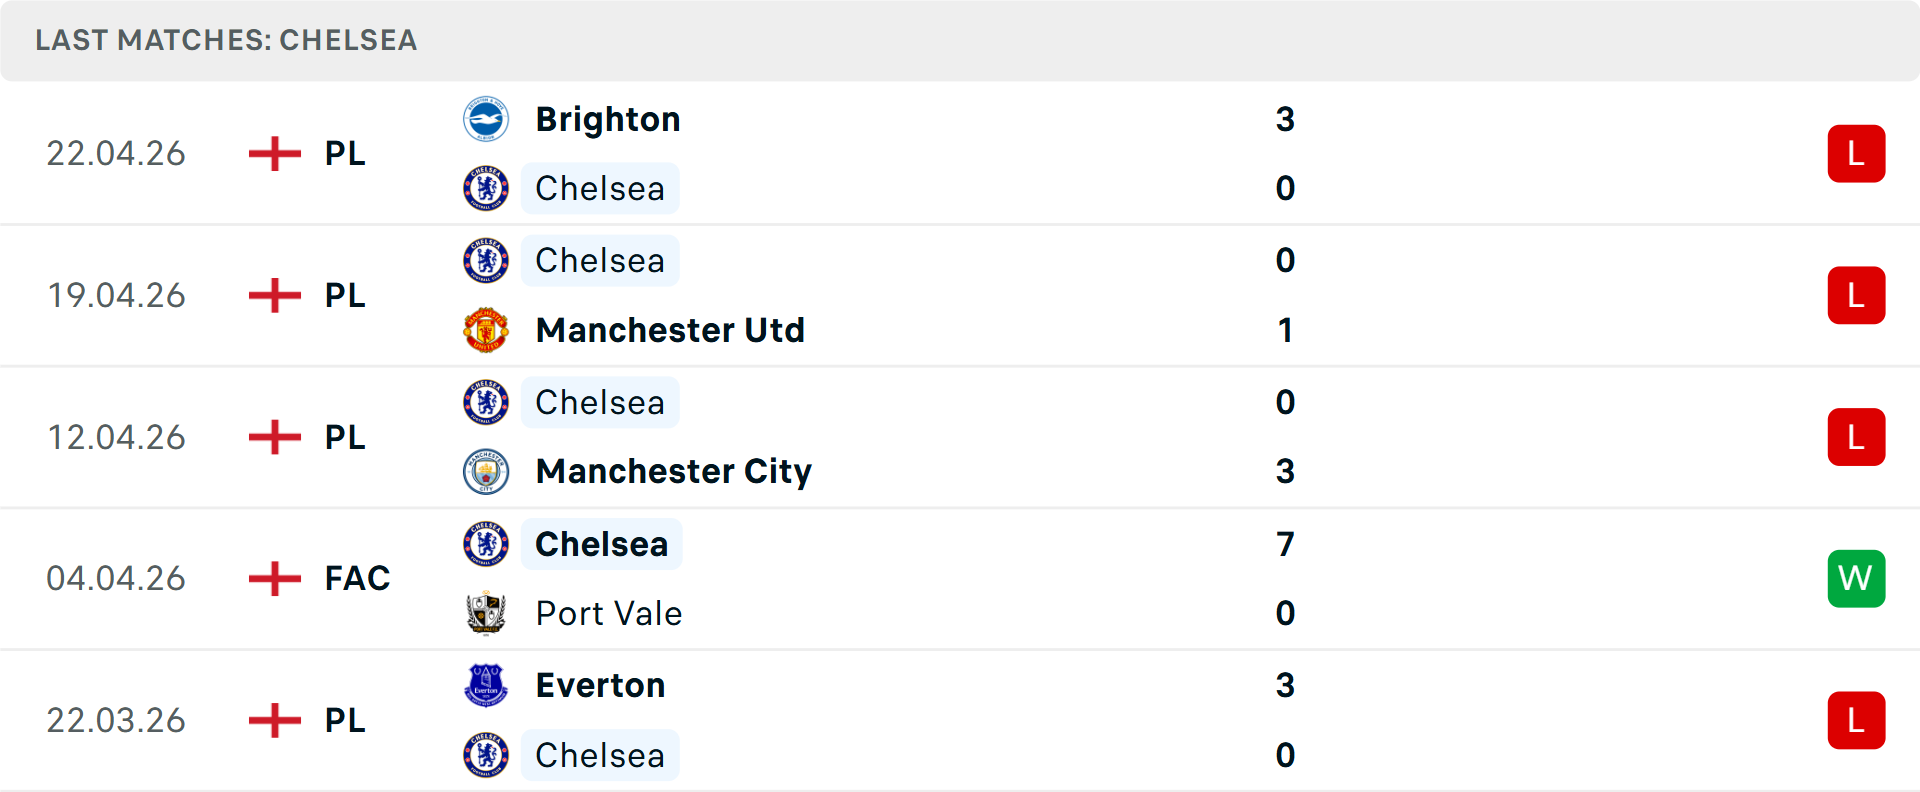Click the Port Vale club crest
The height and width of the screenshot is (792, 1920).
(x=487, y=613)
